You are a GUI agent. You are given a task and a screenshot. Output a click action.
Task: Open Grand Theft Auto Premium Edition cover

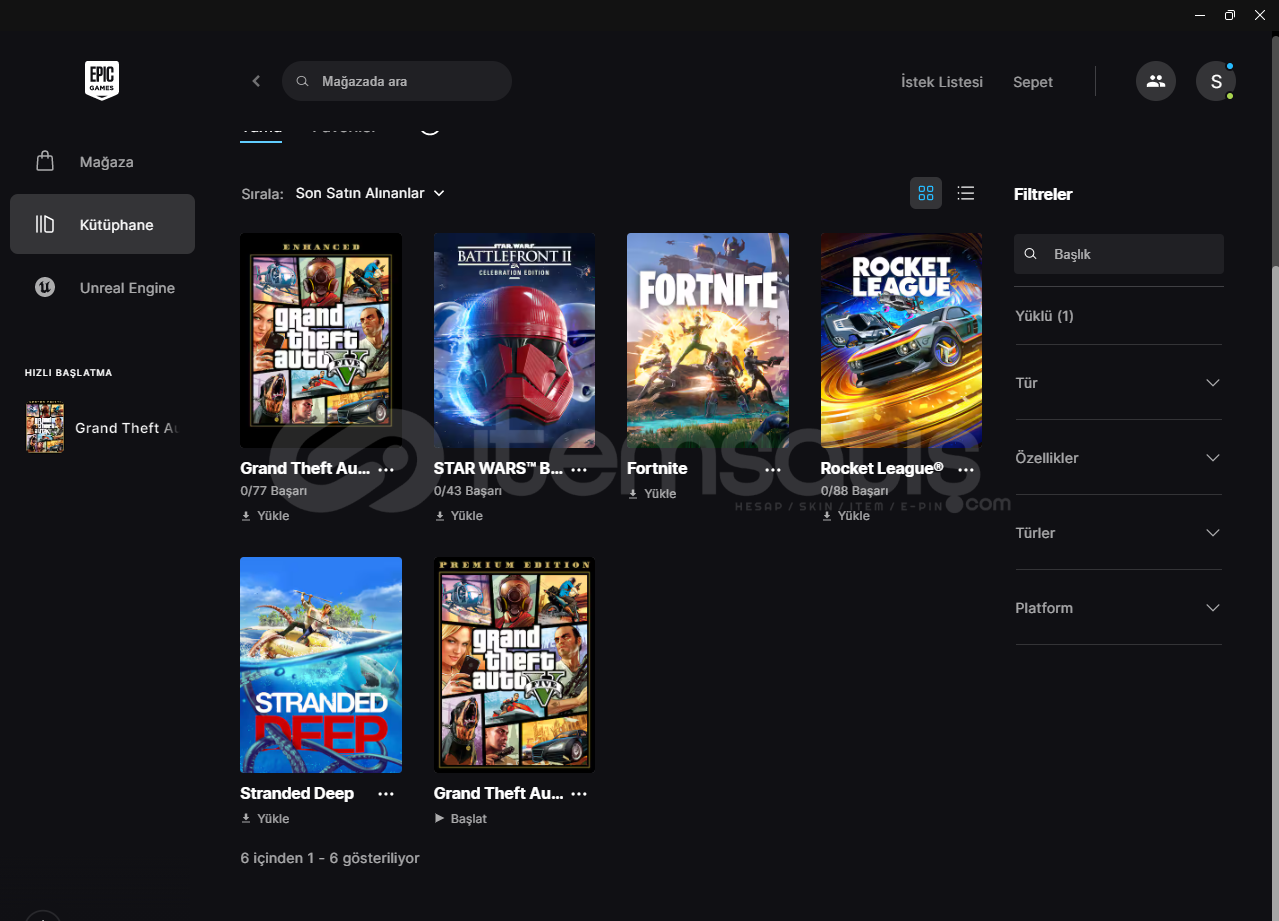[x=514, y=665]
